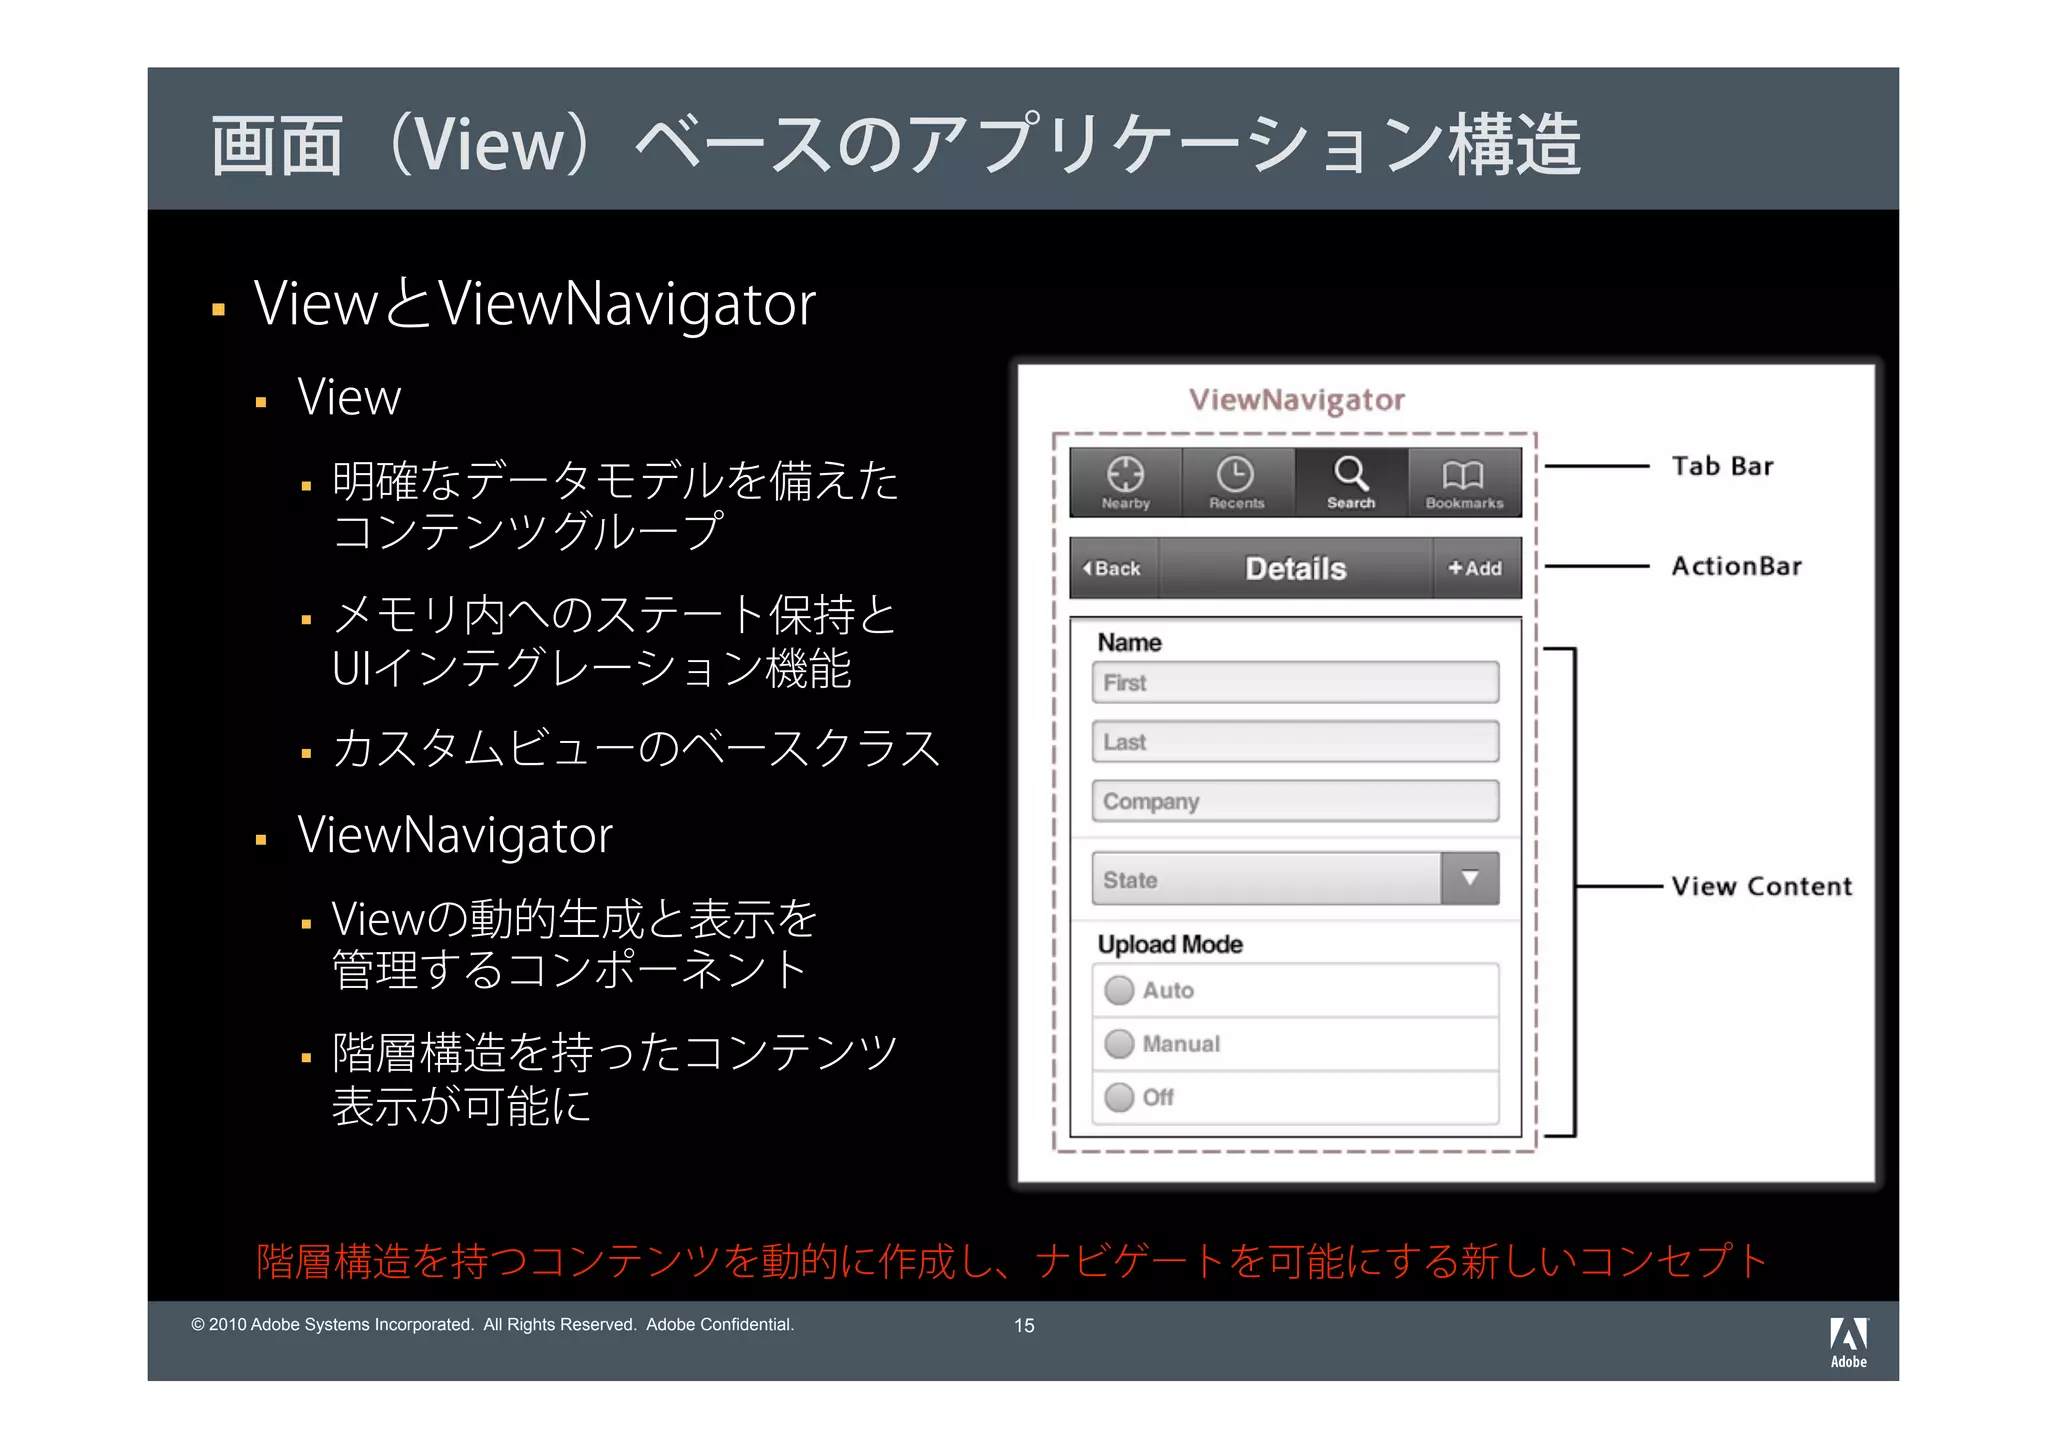Click the View sub-bullet heading

349,398
